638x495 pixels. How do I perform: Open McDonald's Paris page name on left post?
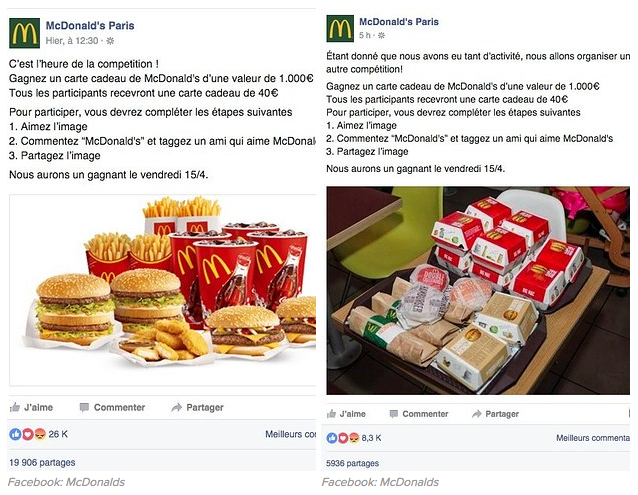(90, 26)
